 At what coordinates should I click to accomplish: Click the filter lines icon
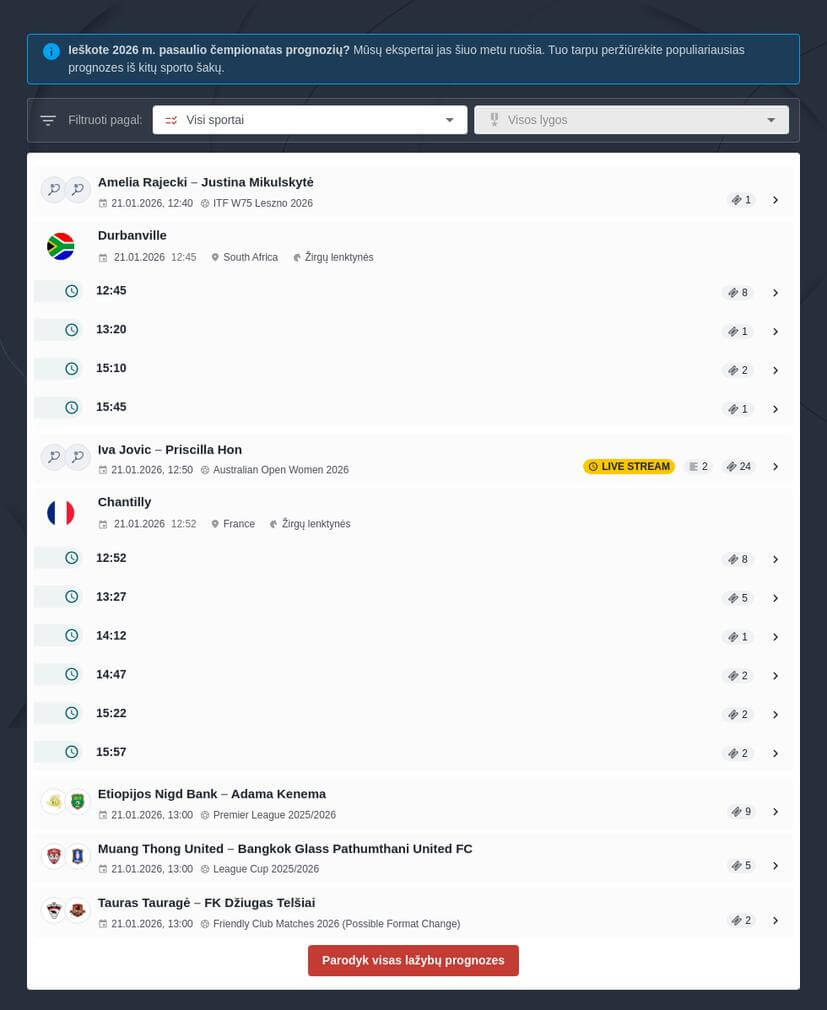[x=48, y=120]
